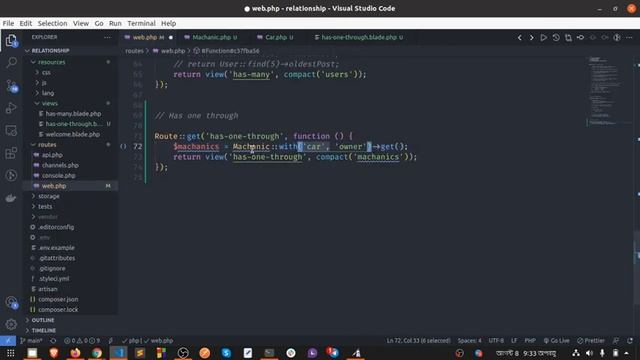
Task: Open the Docker view in activity bar
Action: [x=11, y=198]
